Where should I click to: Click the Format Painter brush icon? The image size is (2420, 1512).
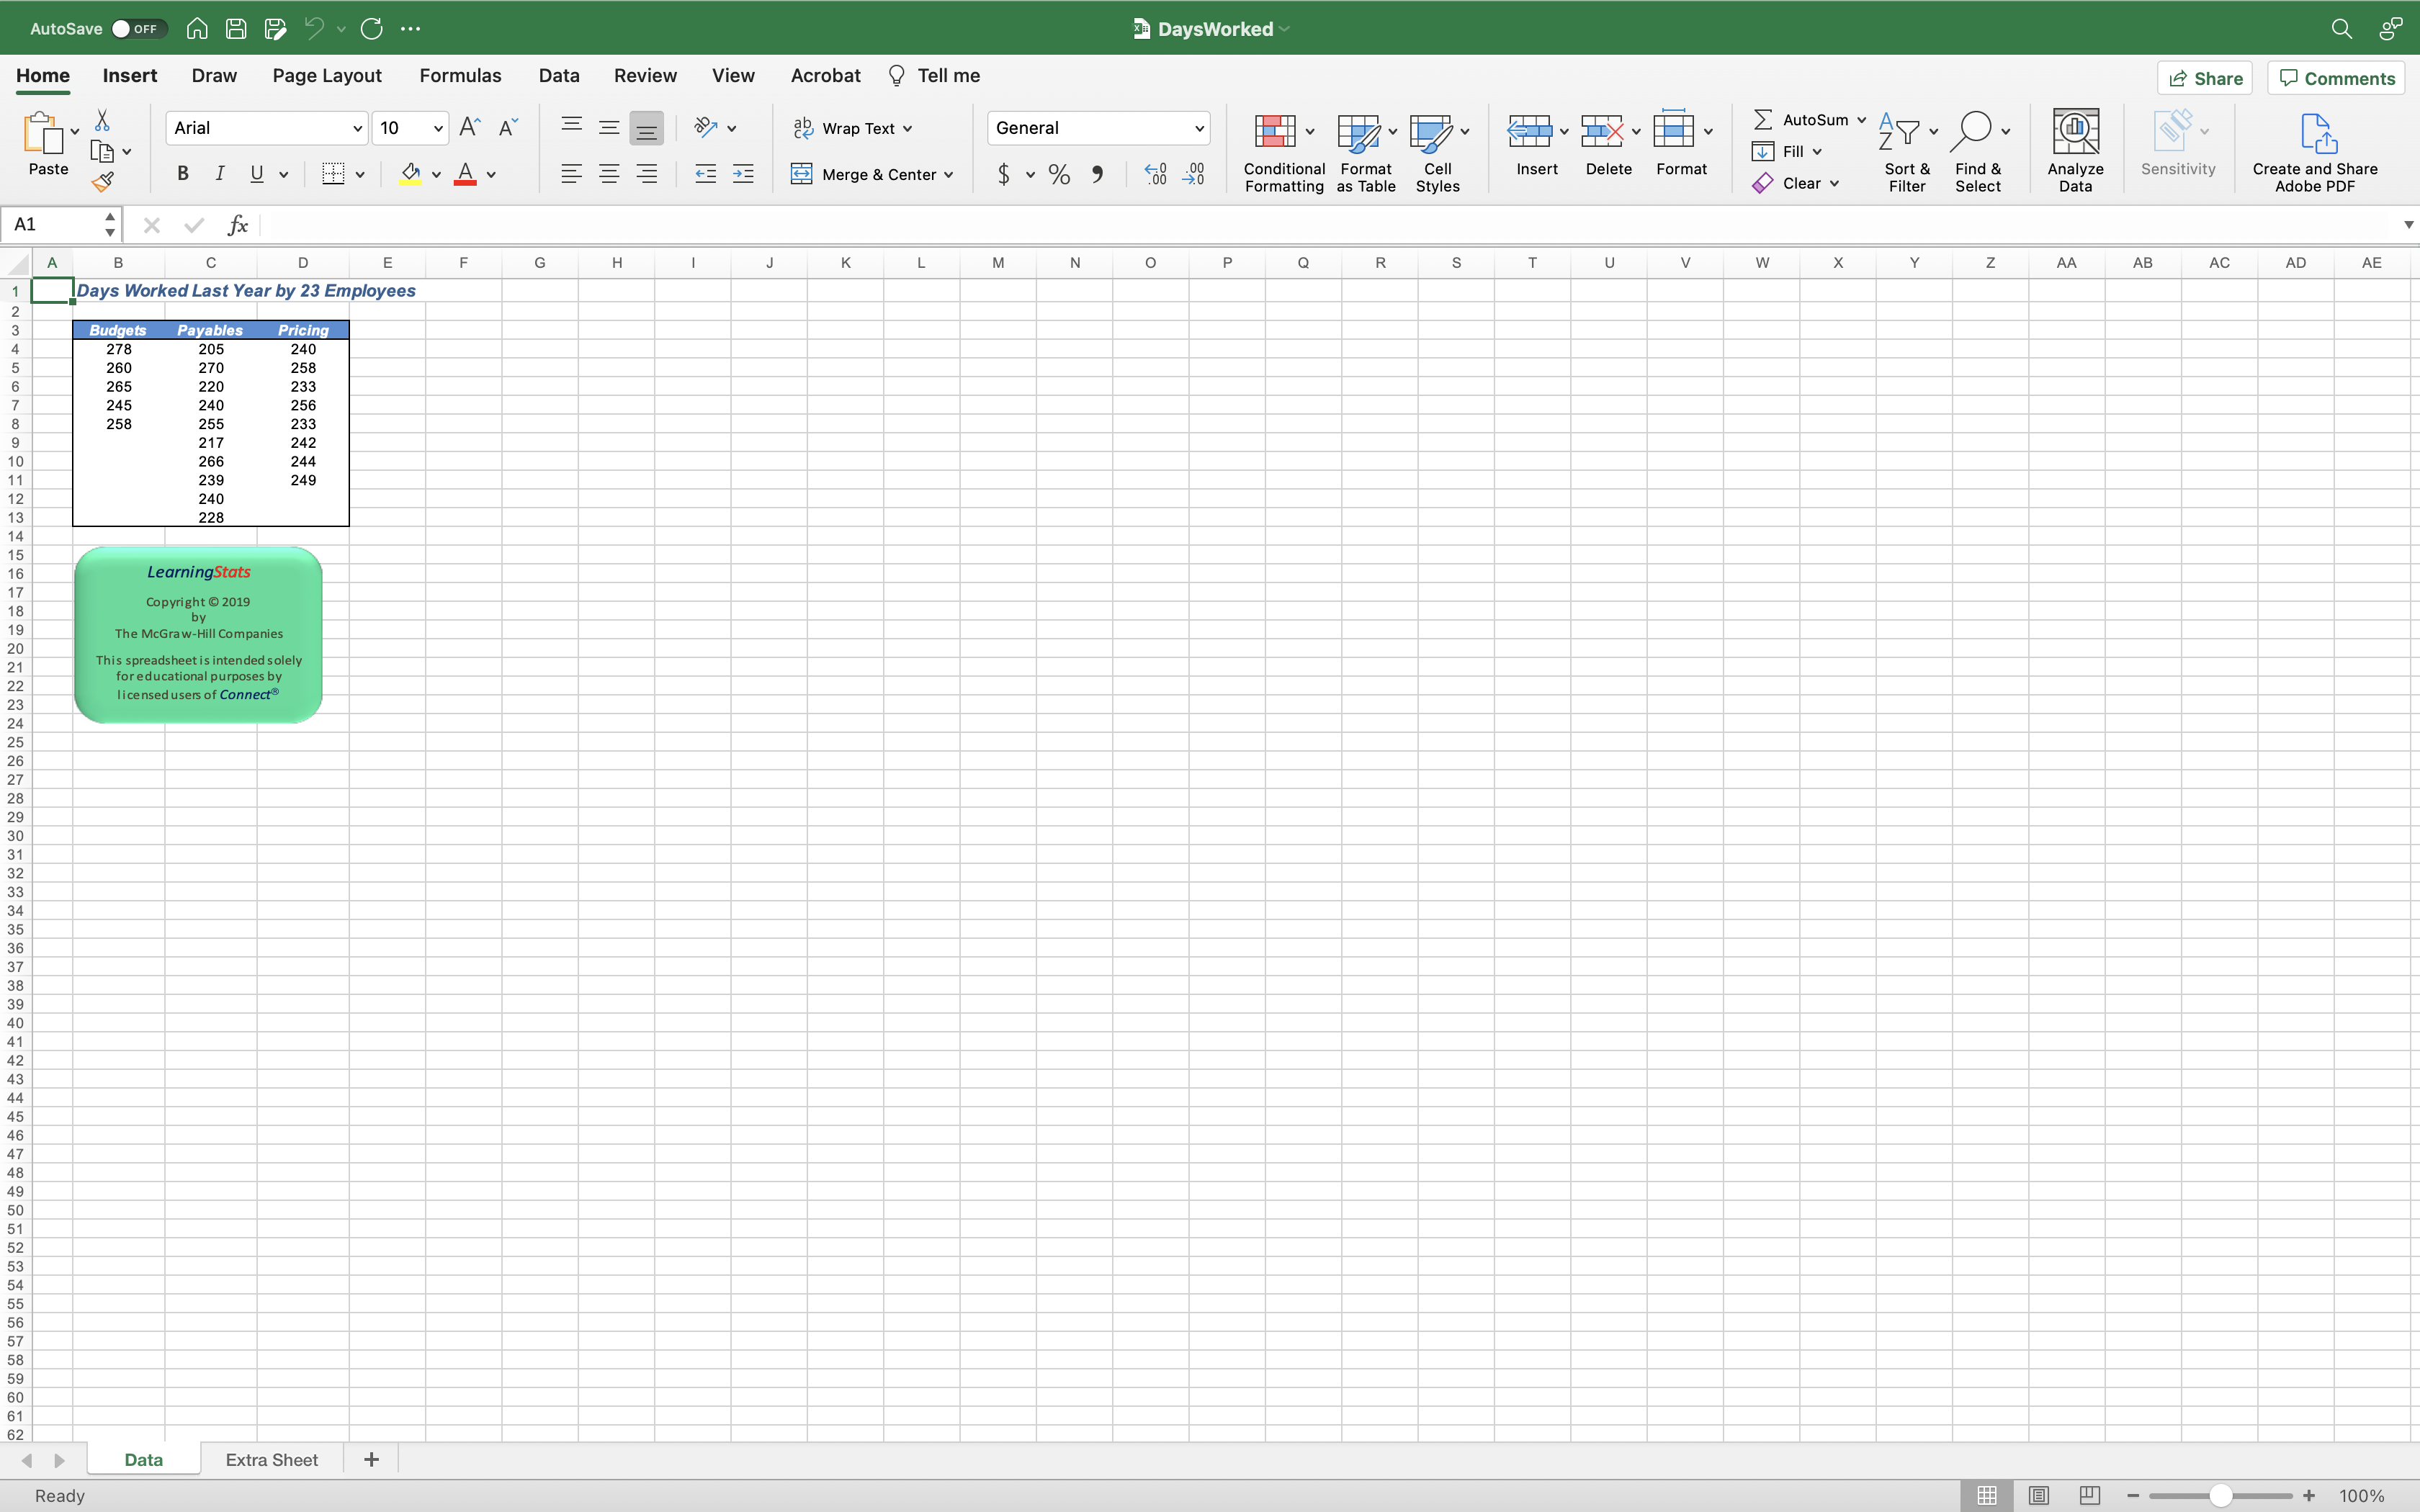point(103,182)
